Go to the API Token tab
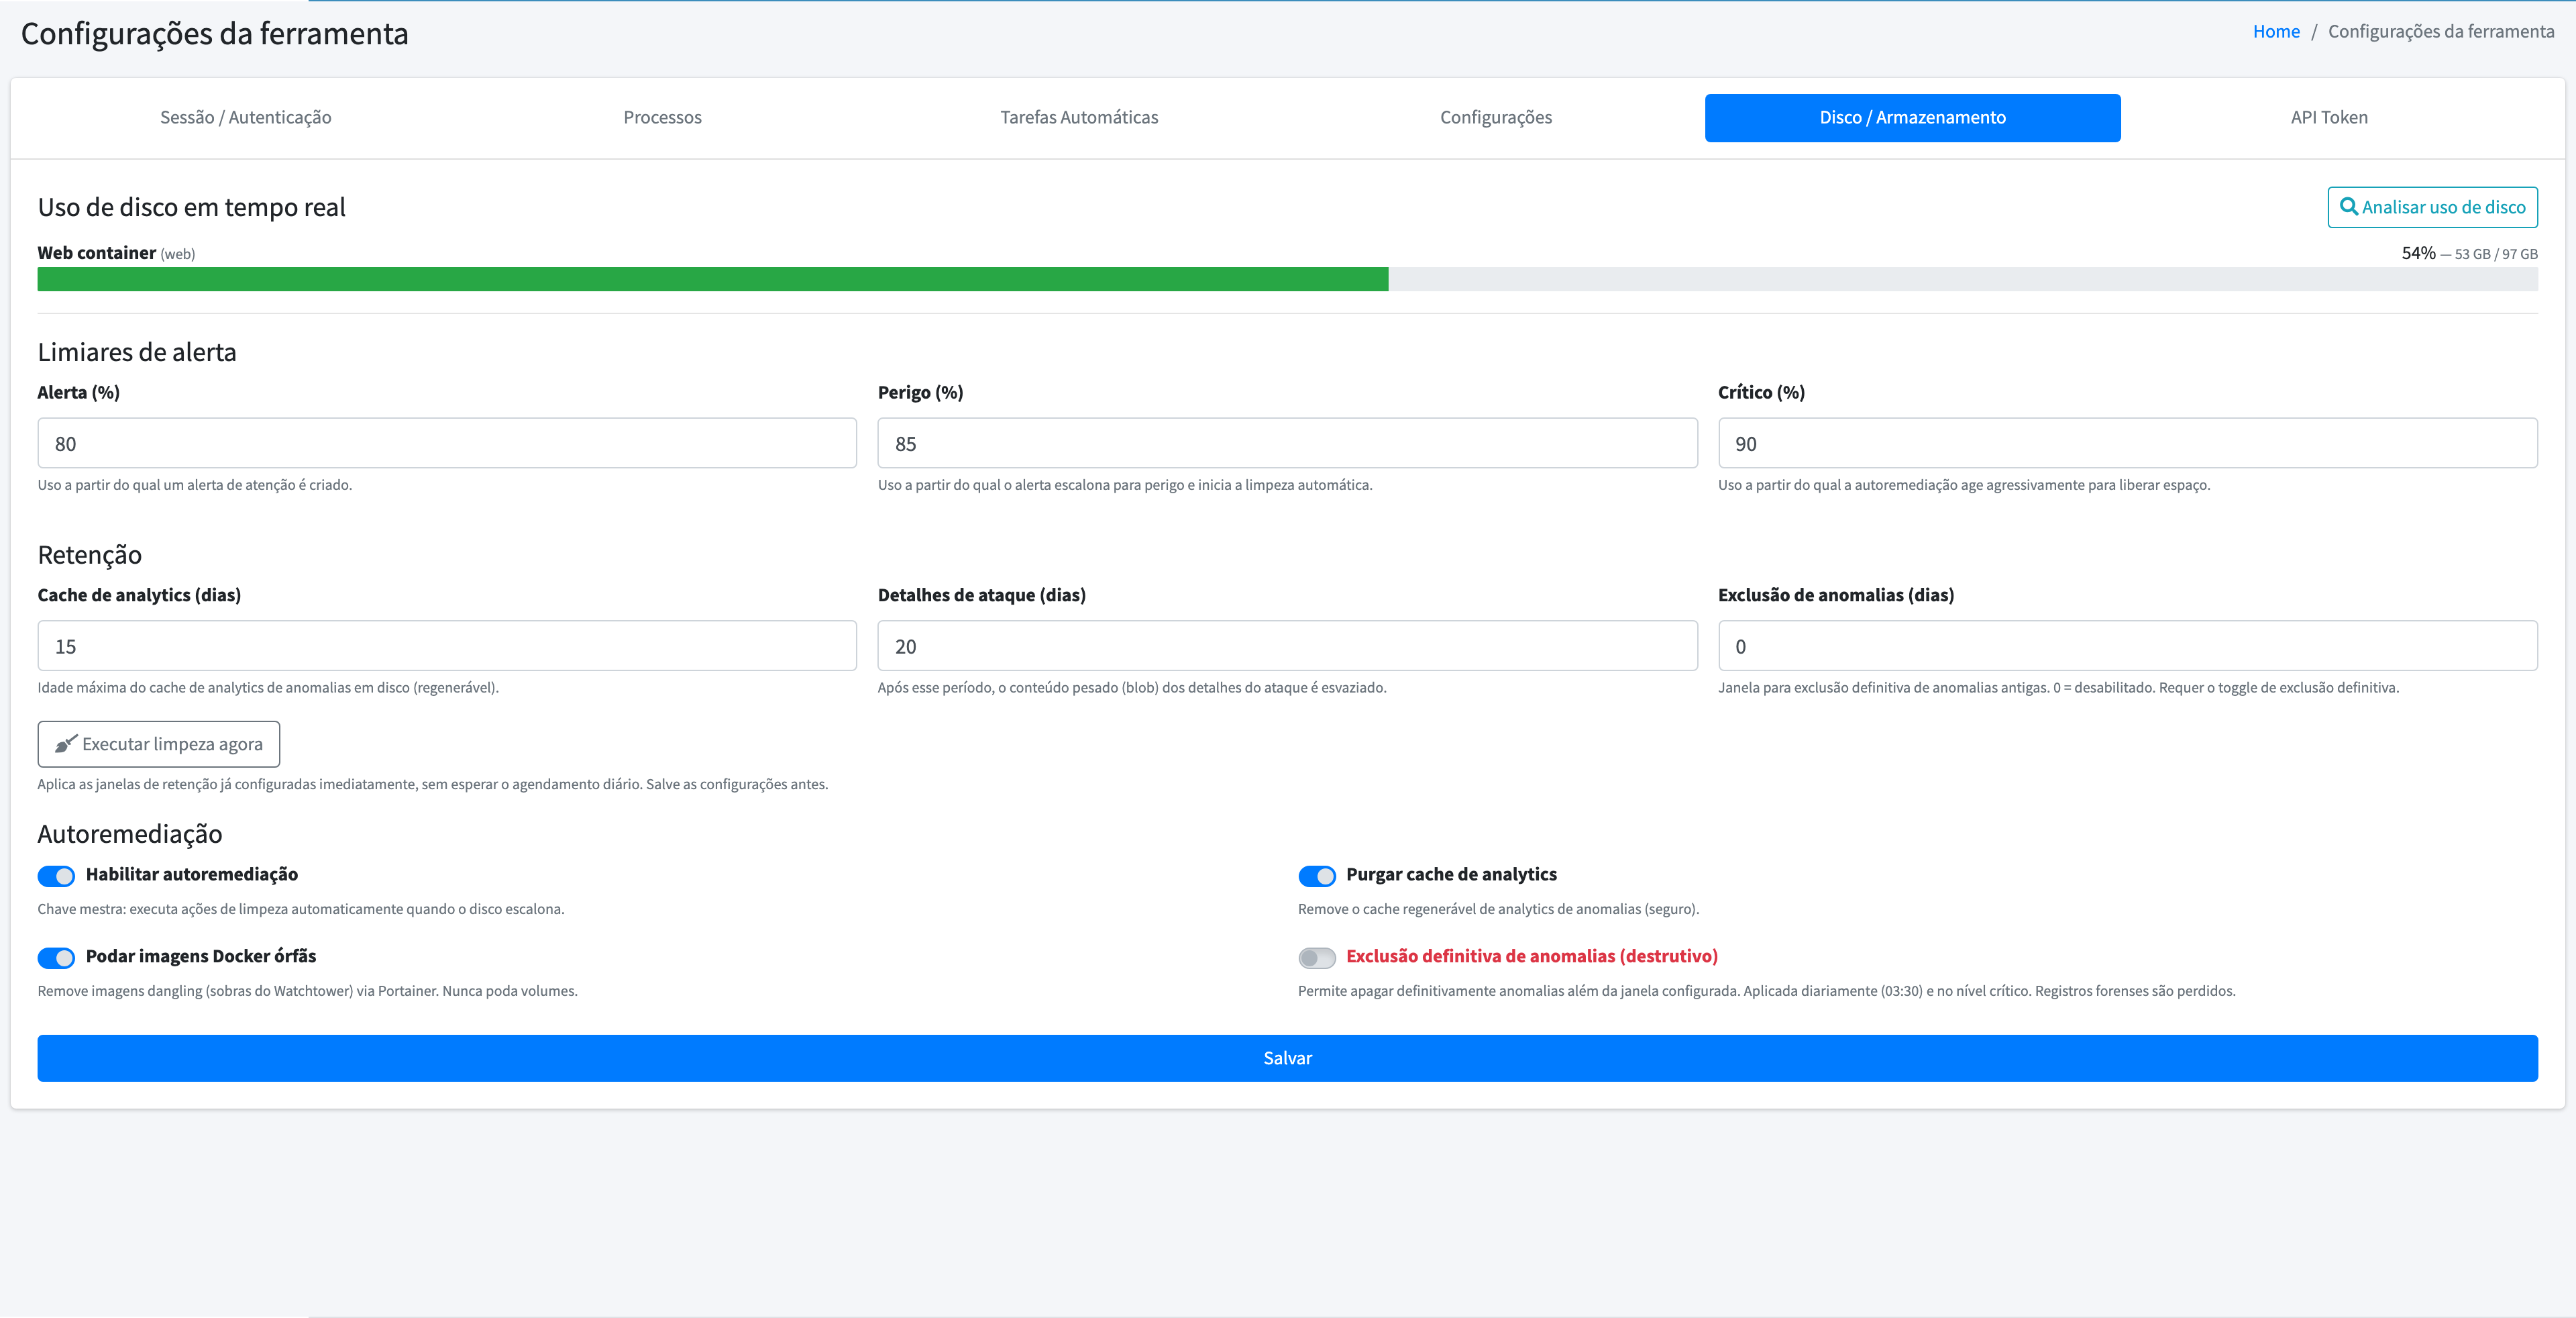The image size is (2576, 1318). click(2329, 118)
